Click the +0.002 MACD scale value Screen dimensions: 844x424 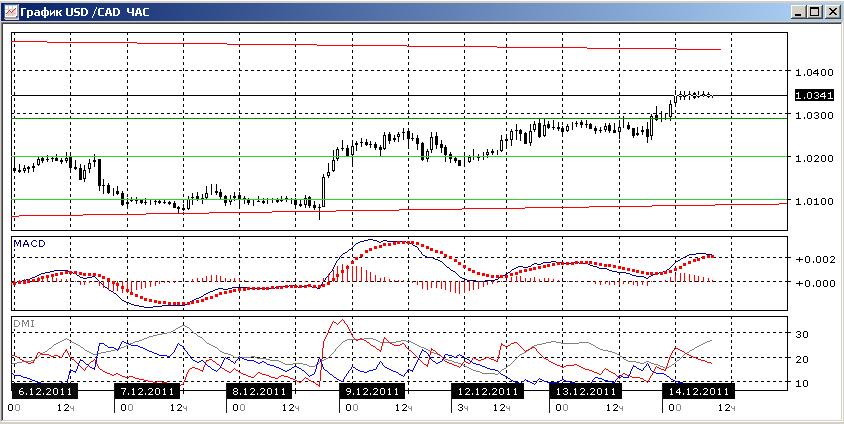pyautogui.click(x=814, y=259)
